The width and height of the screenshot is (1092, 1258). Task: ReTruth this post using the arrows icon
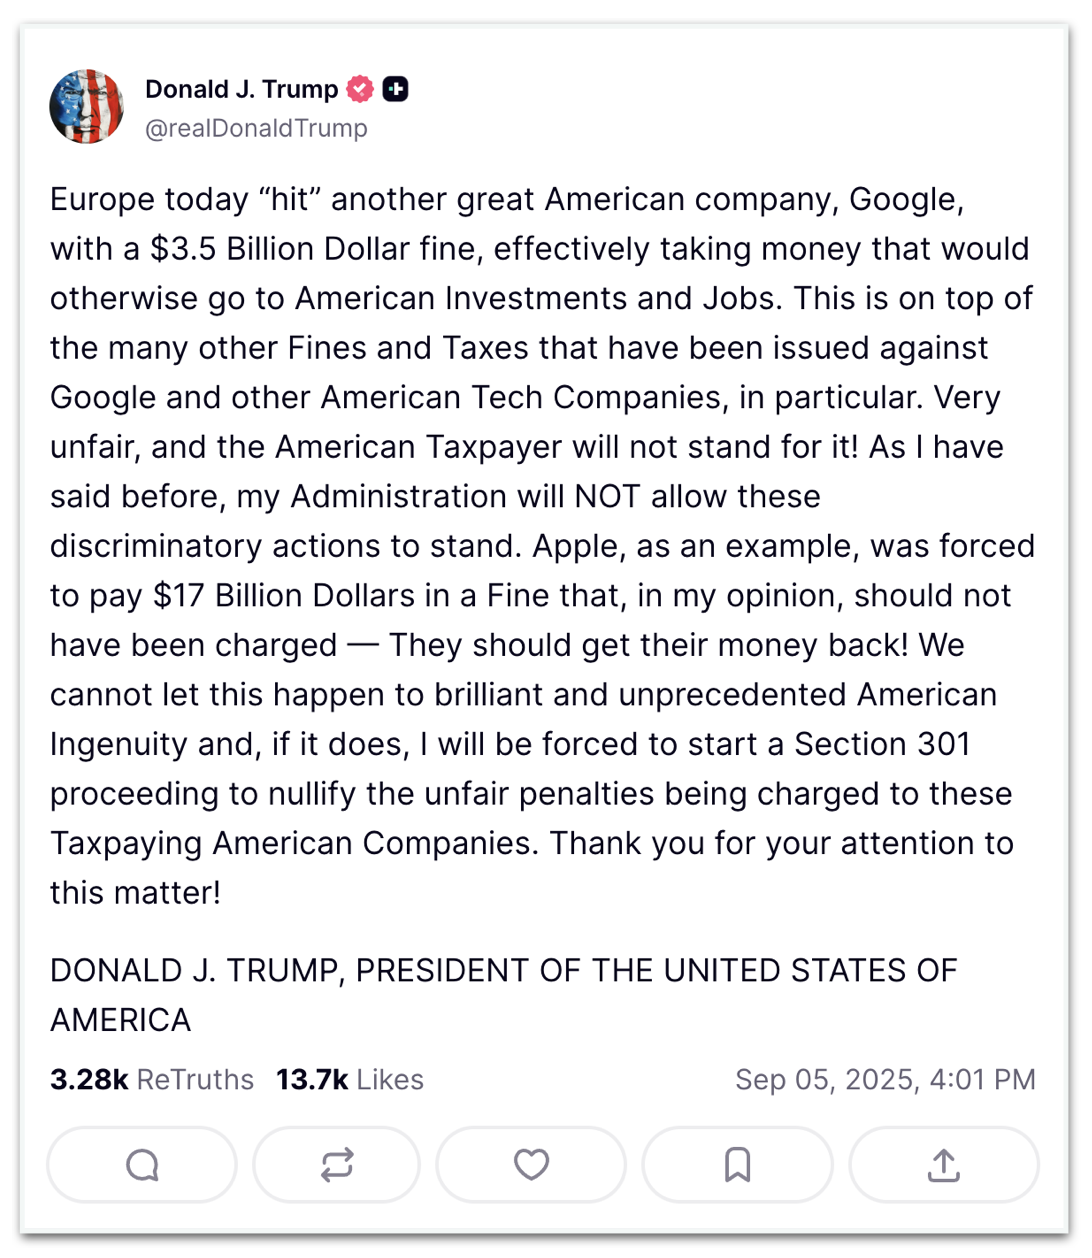(x=337, y=1165)
